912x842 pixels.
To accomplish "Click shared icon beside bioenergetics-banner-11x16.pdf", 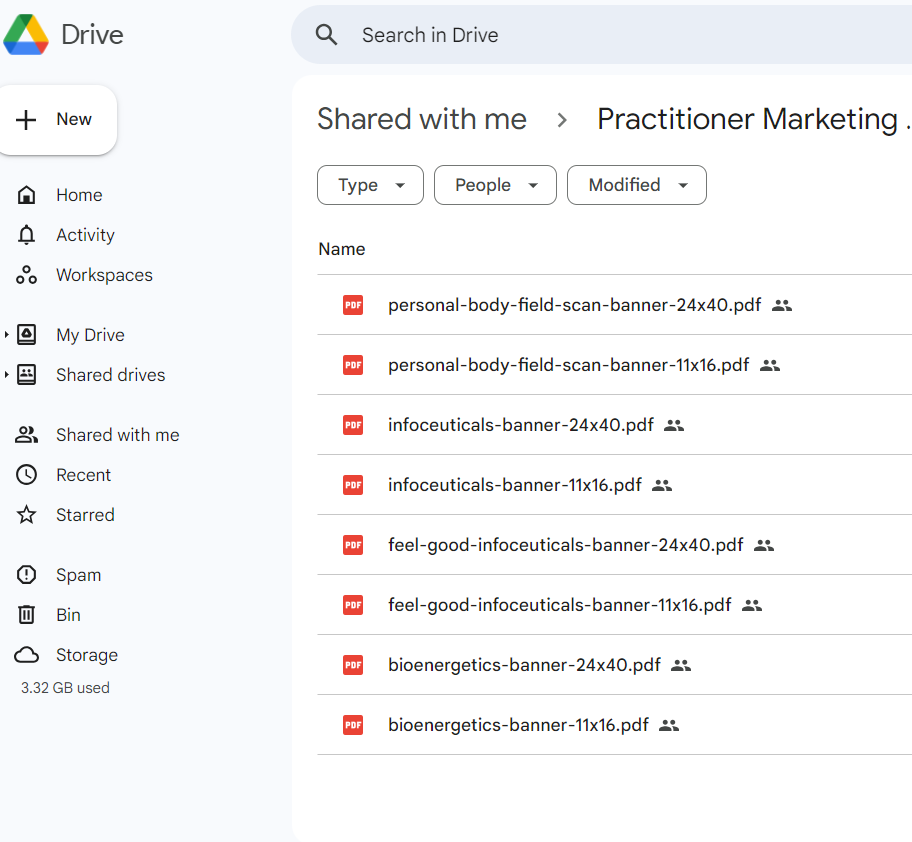I will point(669,726).
